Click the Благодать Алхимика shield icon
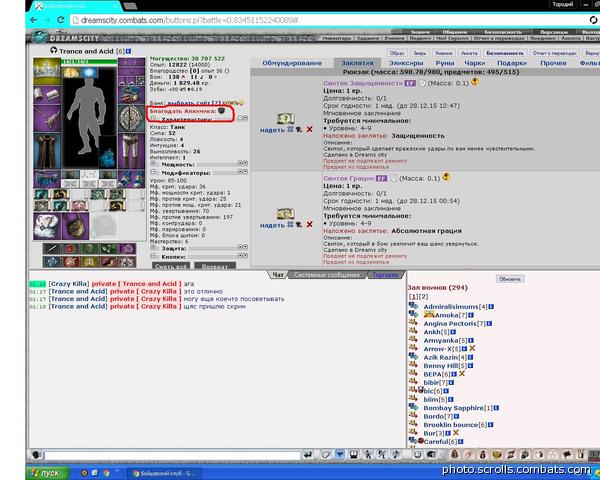This screenshot has height=480, width=600. 221,111
